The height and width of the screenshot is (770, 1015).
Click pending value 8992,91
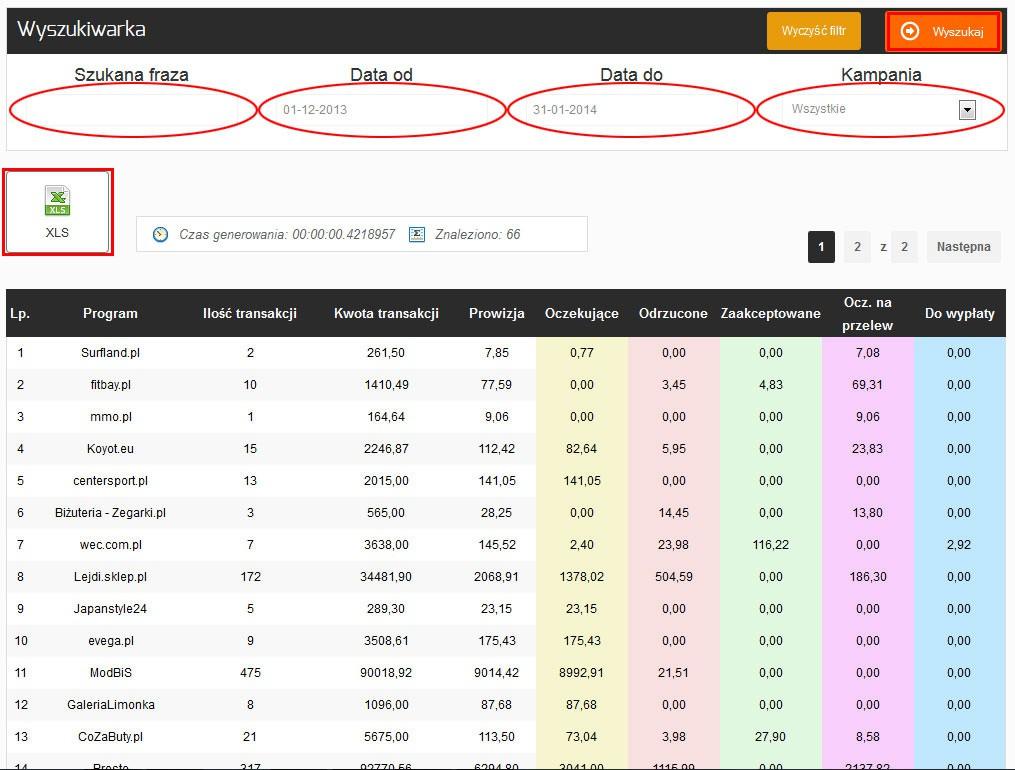(x=581, y=673)
